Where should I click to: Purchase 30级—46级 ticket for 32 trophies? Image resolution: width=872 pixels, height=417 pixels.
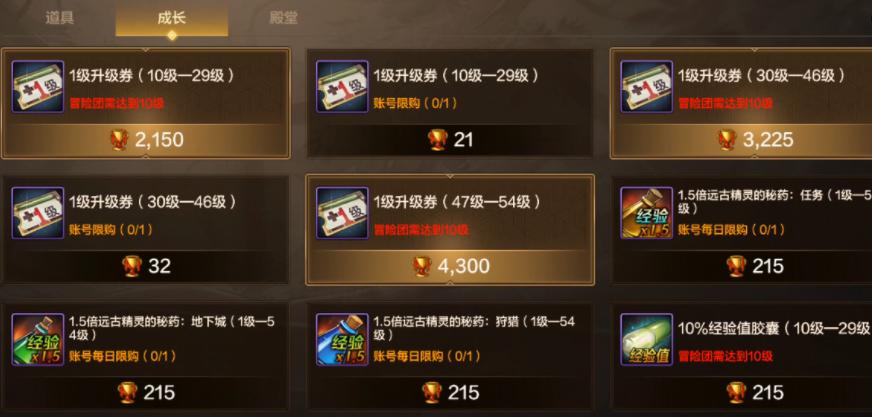point(146,266)
